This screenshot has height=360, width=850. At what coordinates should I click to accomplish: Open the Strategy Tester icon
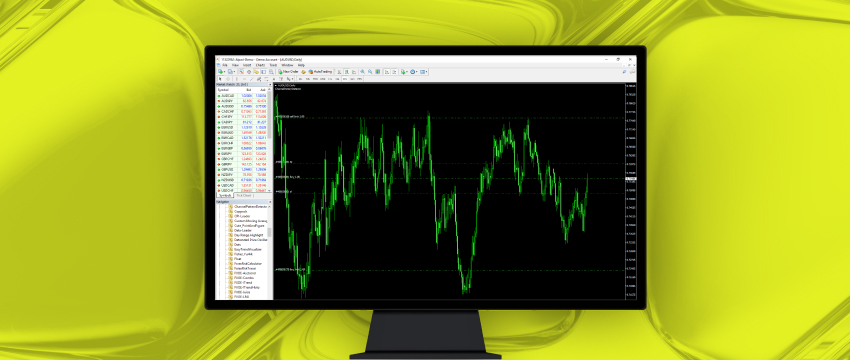[271, 72]
